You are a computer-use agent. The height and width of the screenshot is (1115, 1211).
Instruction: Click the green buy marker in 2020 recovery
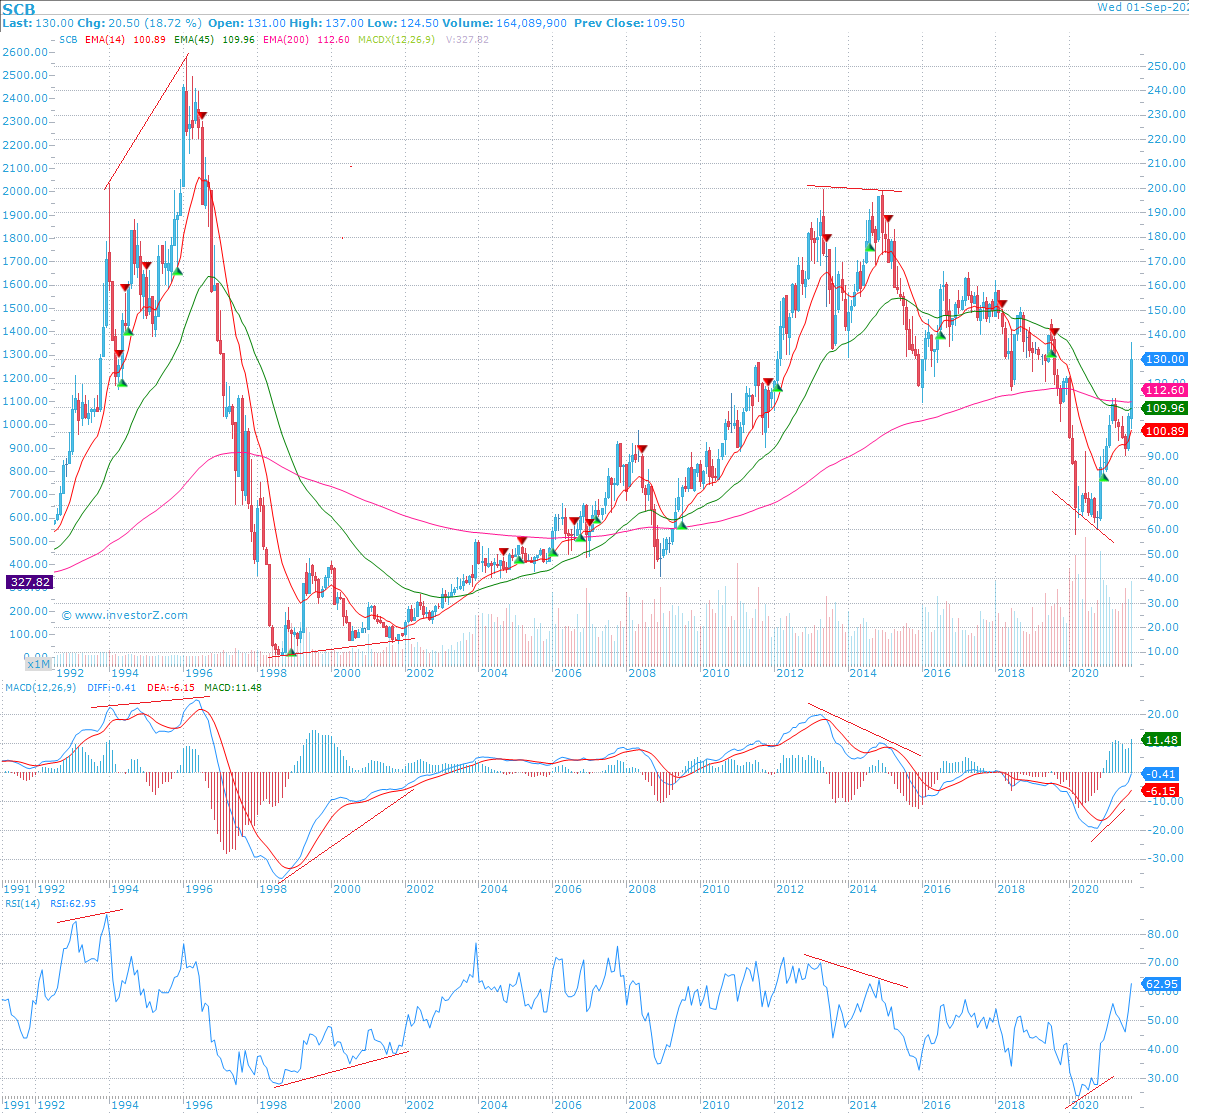pyautogui.click(x=1104, y=476)
